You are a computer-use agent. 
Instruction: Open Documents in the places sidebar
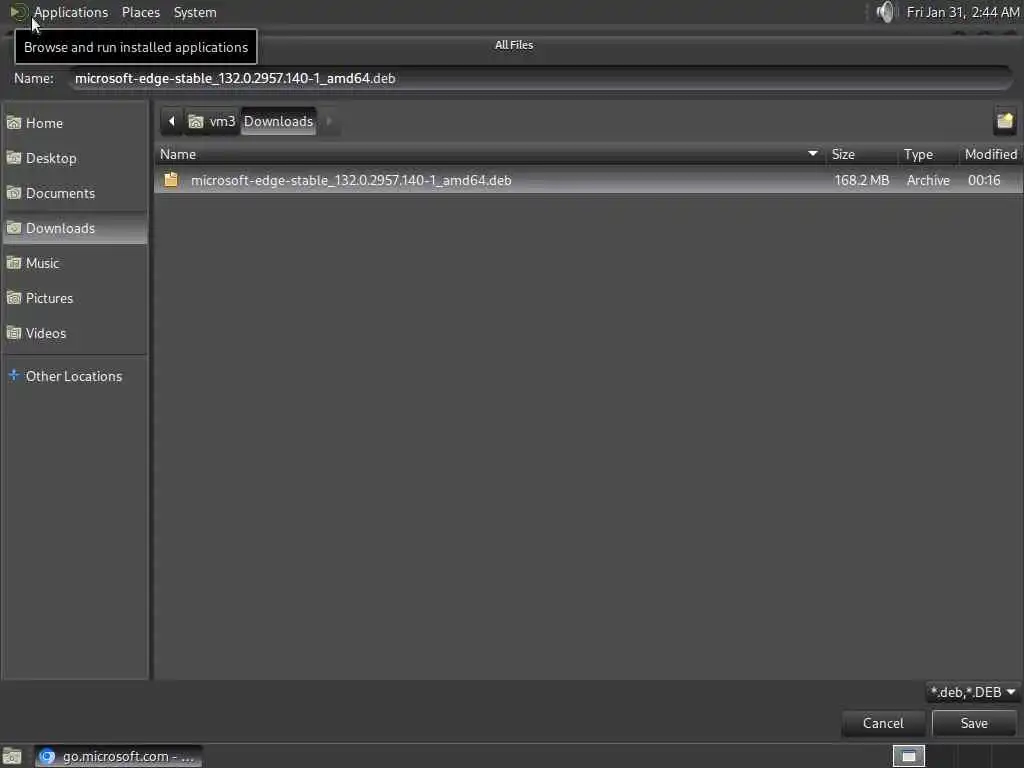pos(75,193)
